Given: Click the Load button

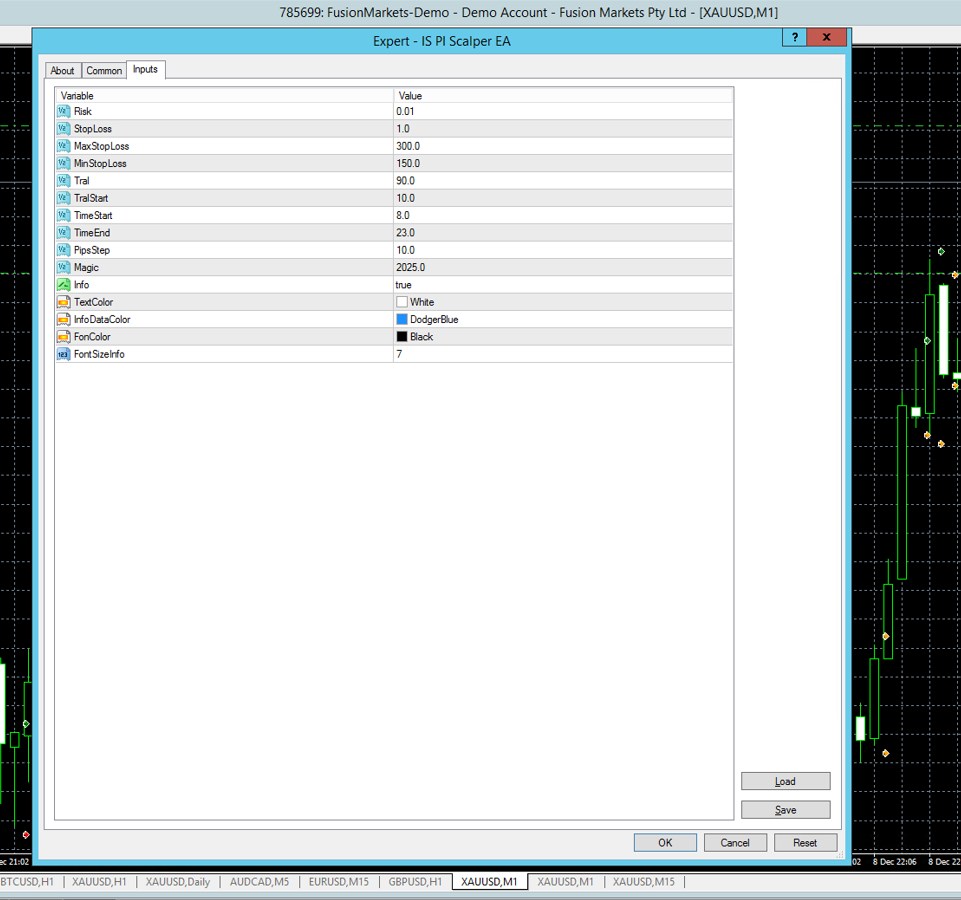Looking at the screenshot, I should pos(785,781).
